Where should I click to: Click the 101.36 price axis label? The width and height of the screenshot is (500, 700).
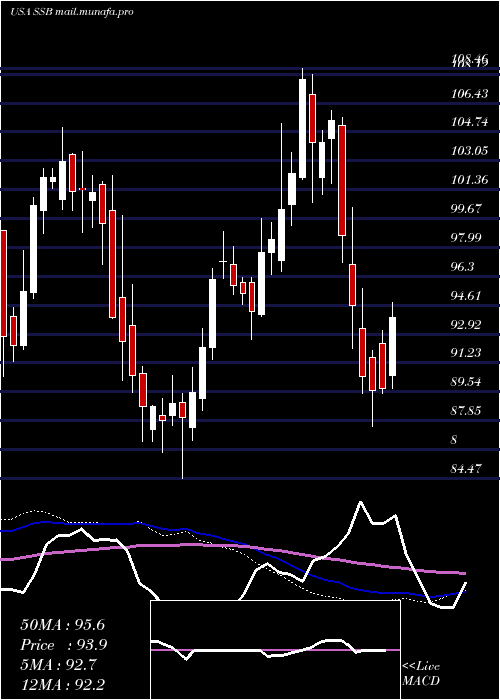(x=470, y=180)
